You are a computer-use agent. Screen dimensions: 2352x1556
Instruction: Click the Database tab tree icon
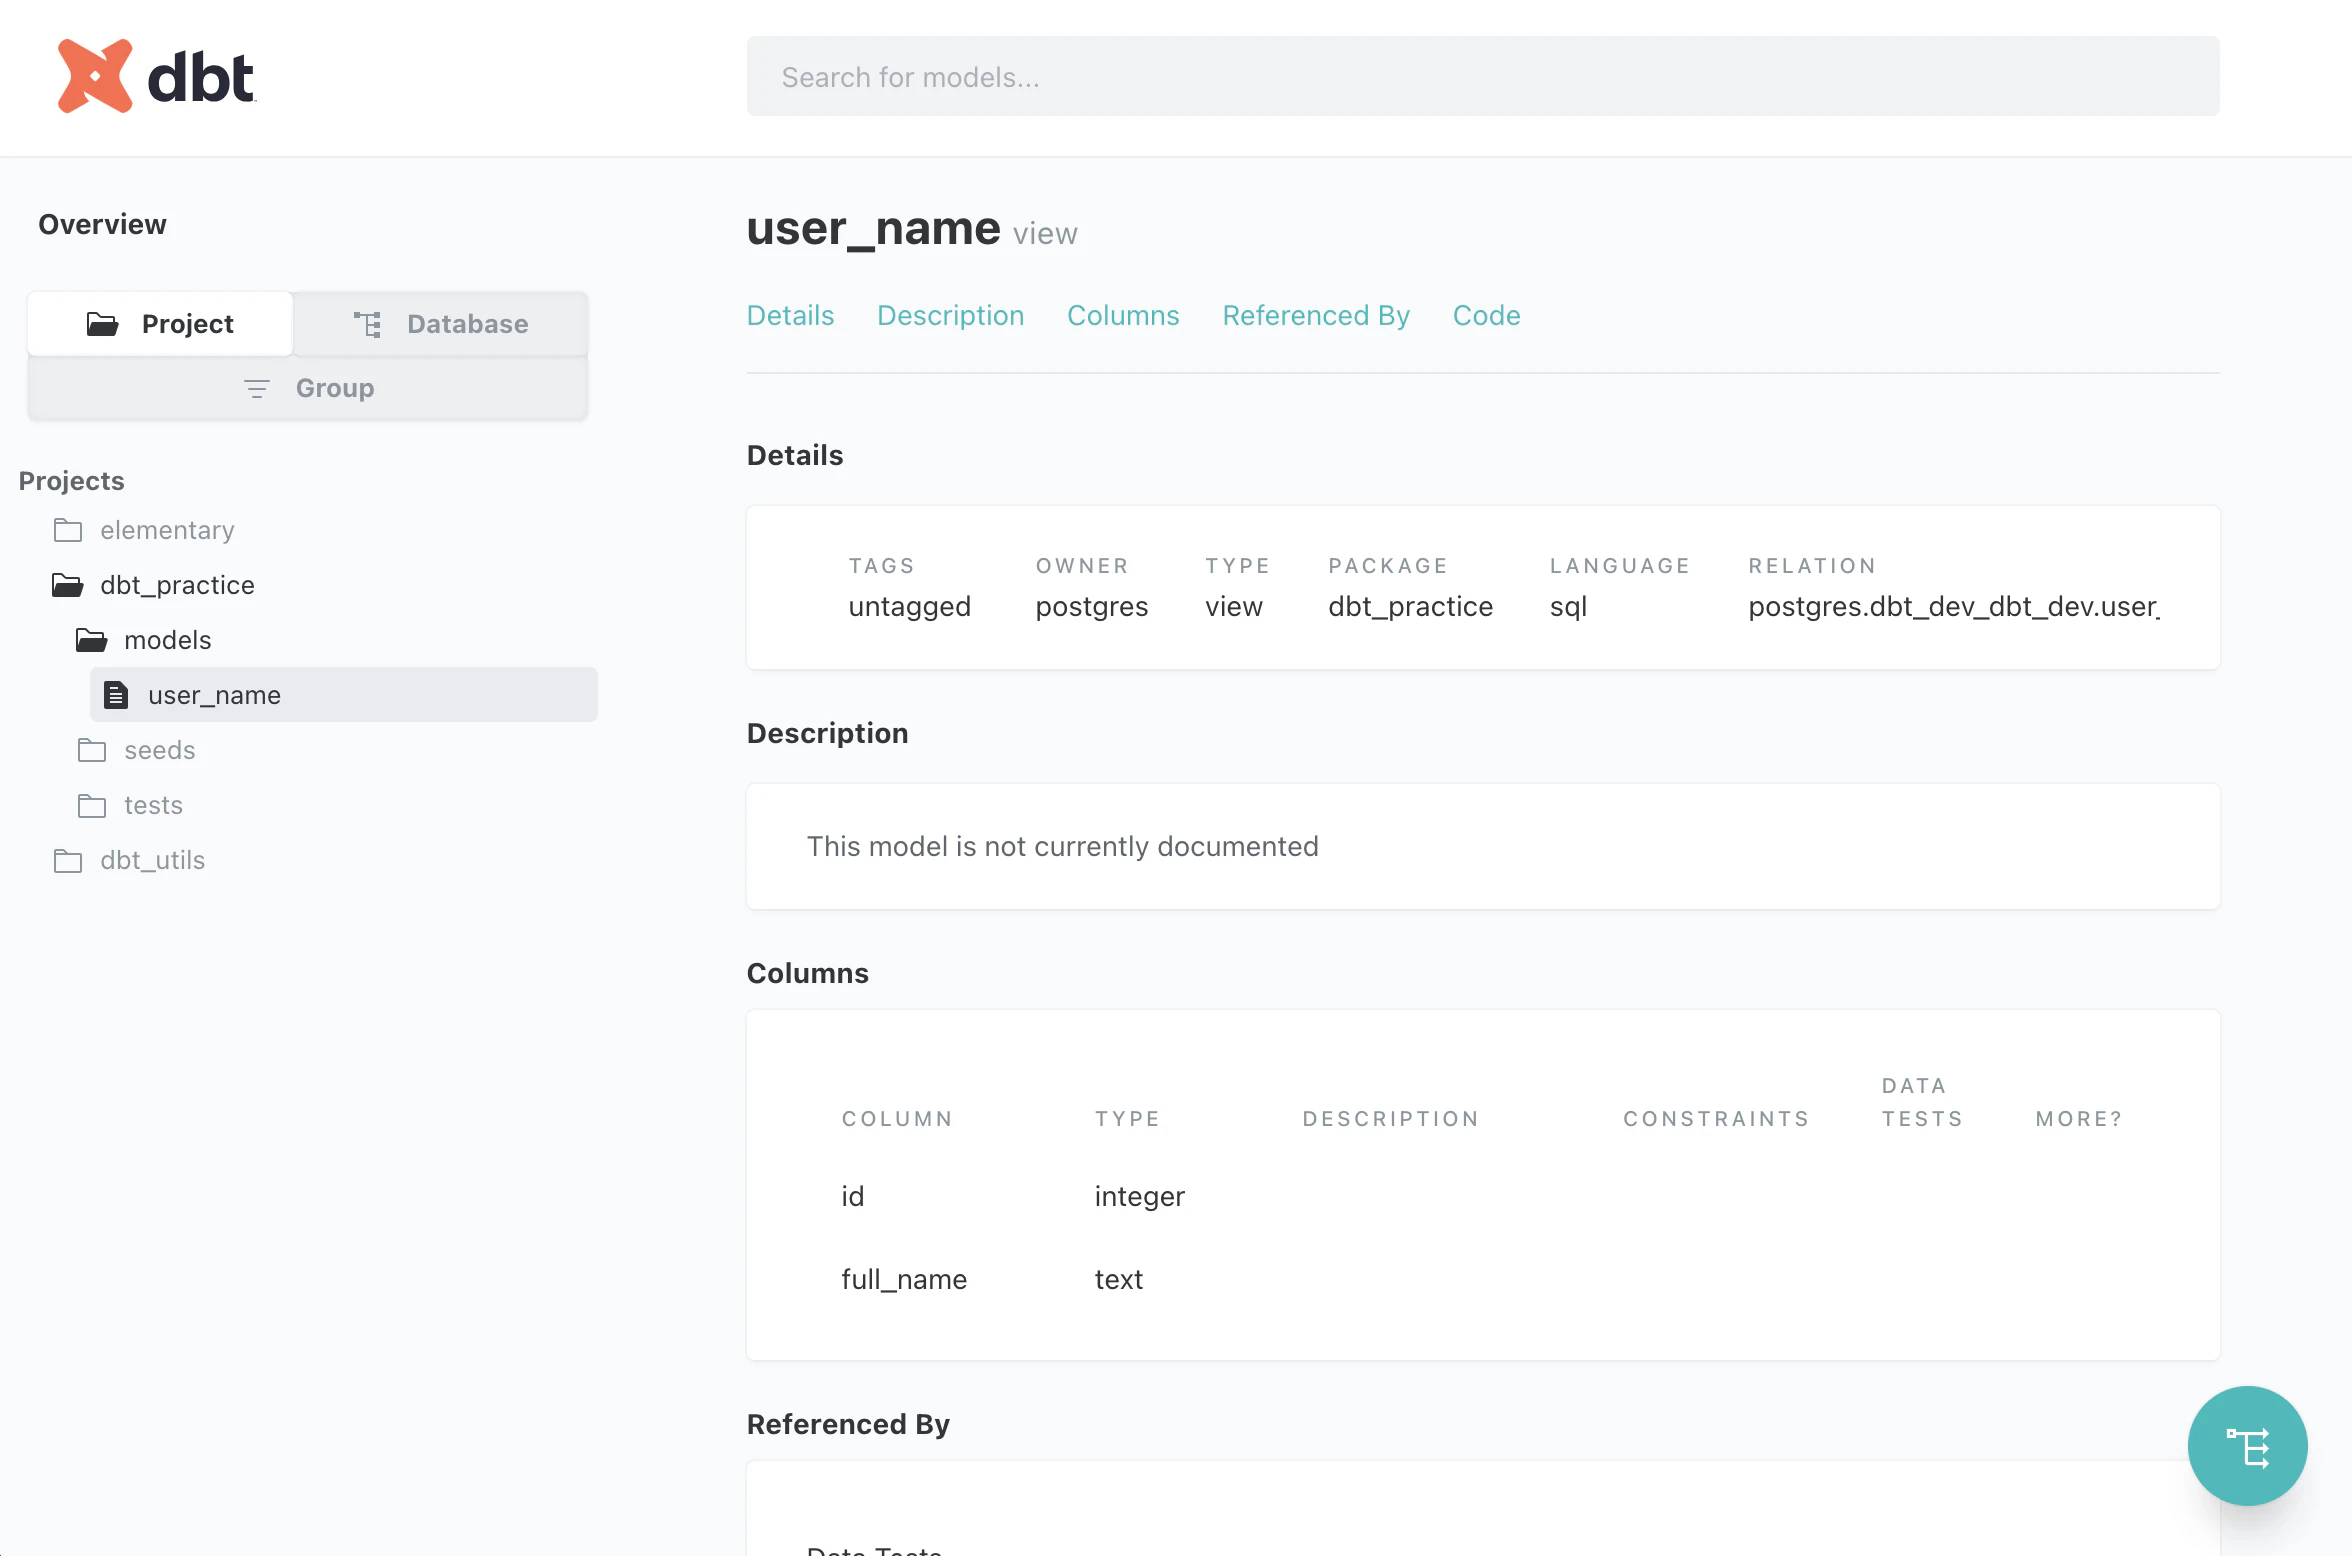(368, 324)
